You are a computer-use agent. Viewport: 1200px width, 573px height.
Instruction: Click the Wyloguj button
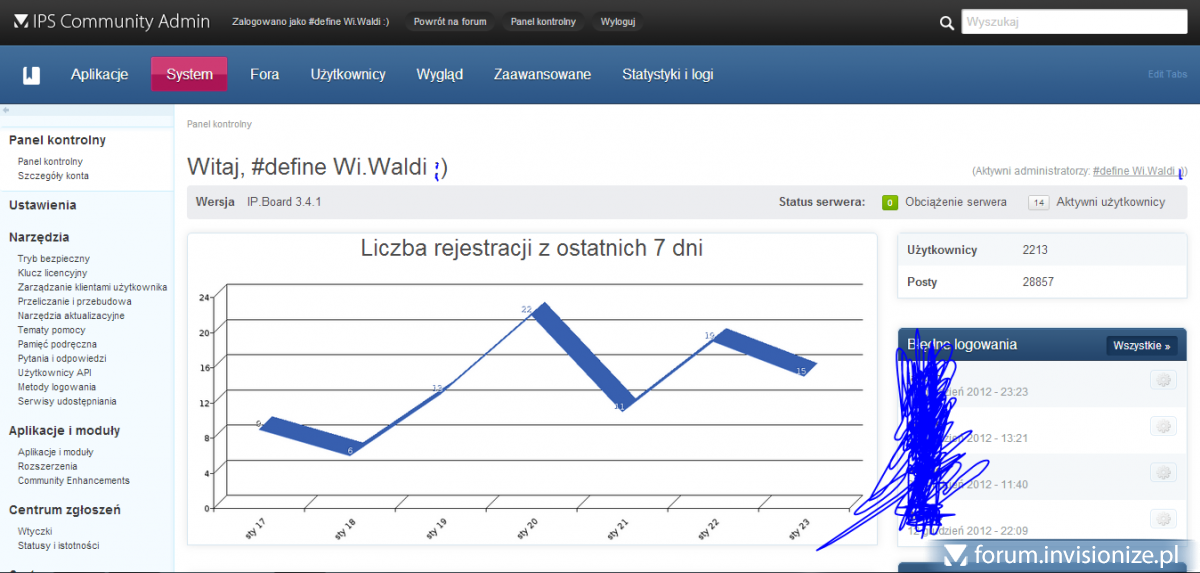617,21
